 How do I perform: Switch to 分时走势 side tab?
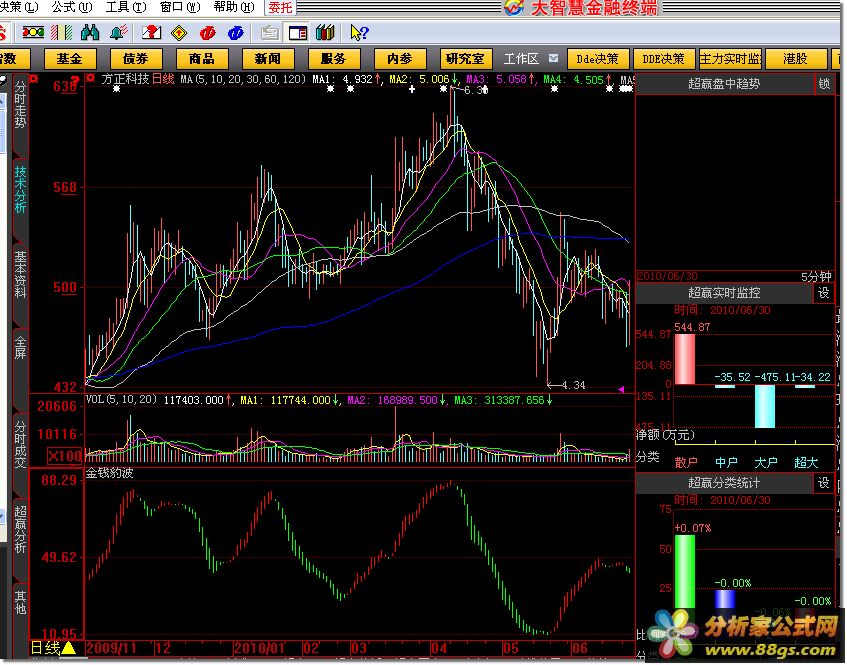[x=21, y=105]
